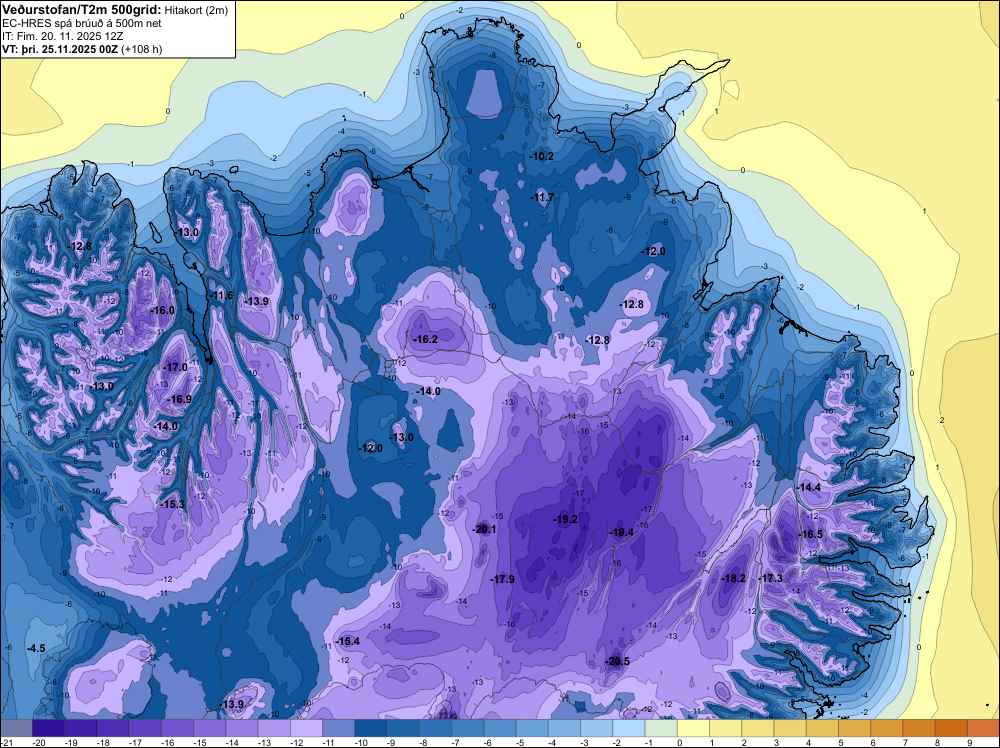This screenshot has width=1000, height=748.
Task: Click pale green legend swatch between -1 and 0
Action: pos(661,728)
